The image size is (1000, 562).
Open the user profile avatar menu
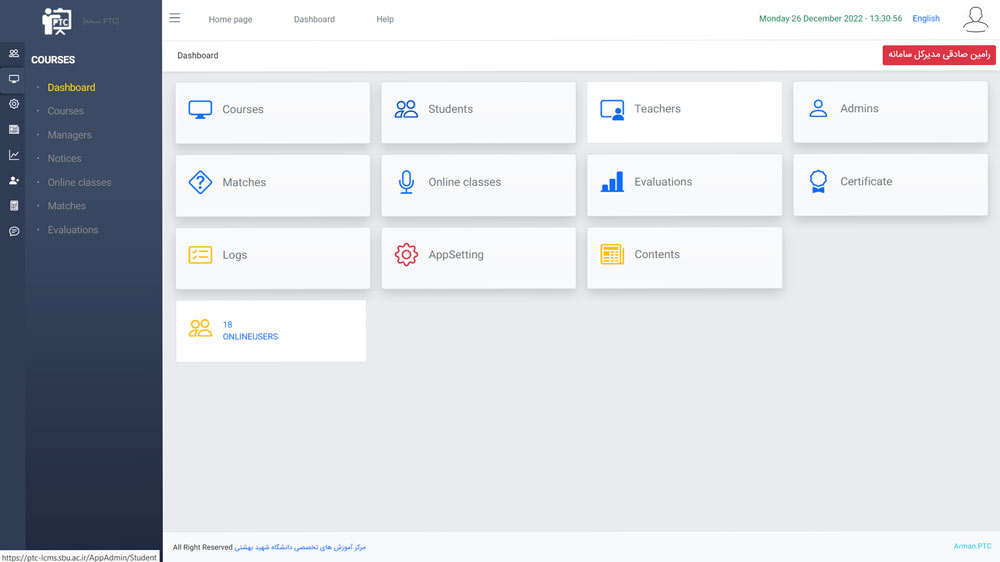[x=975, y=18]
